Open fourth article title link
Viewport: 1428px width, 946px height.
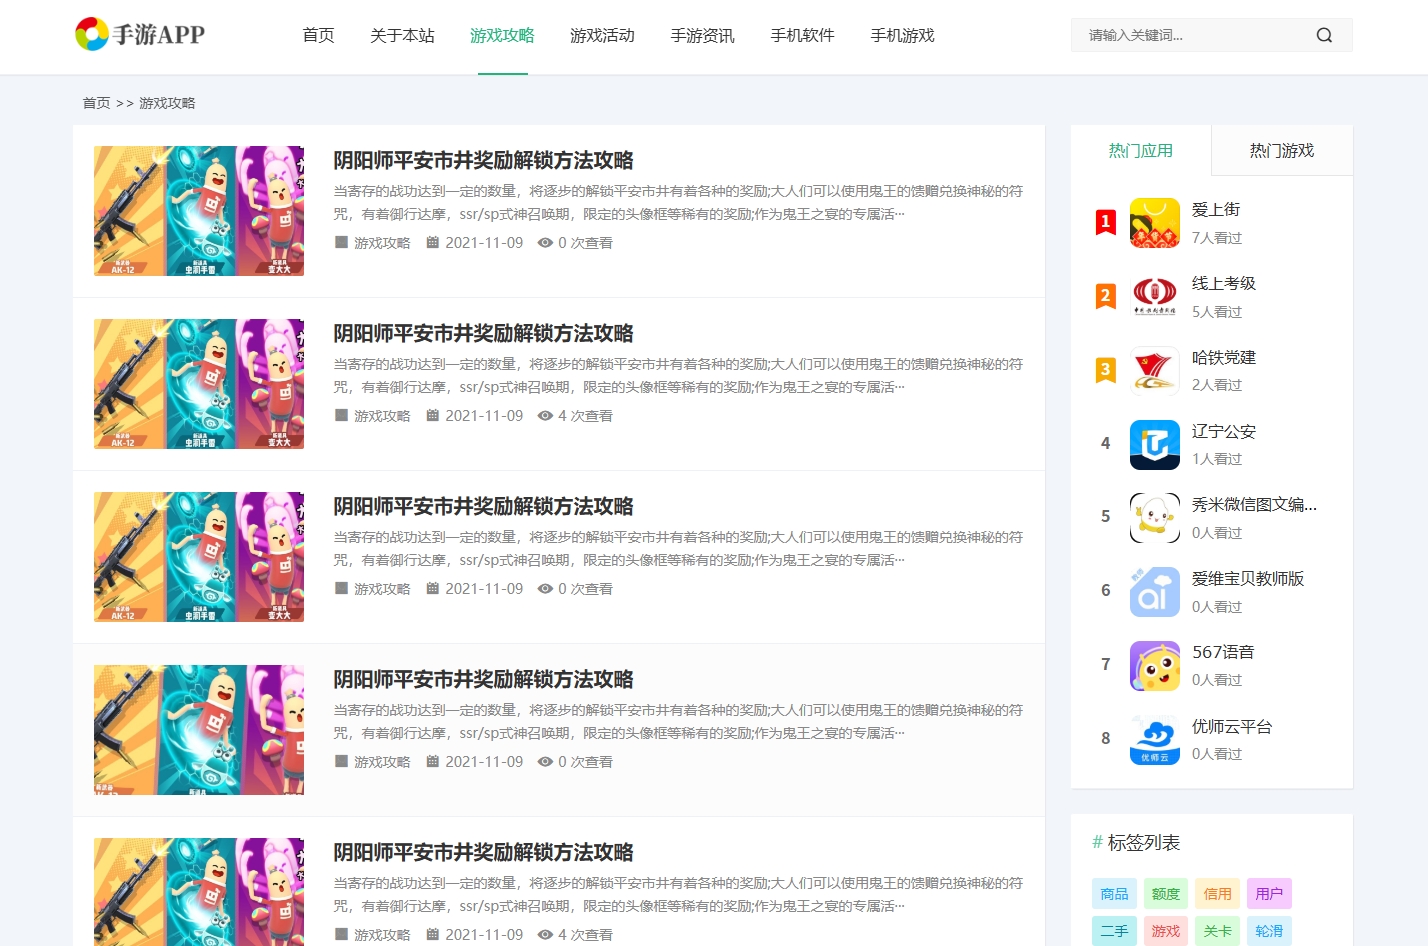tap(483, 679)
